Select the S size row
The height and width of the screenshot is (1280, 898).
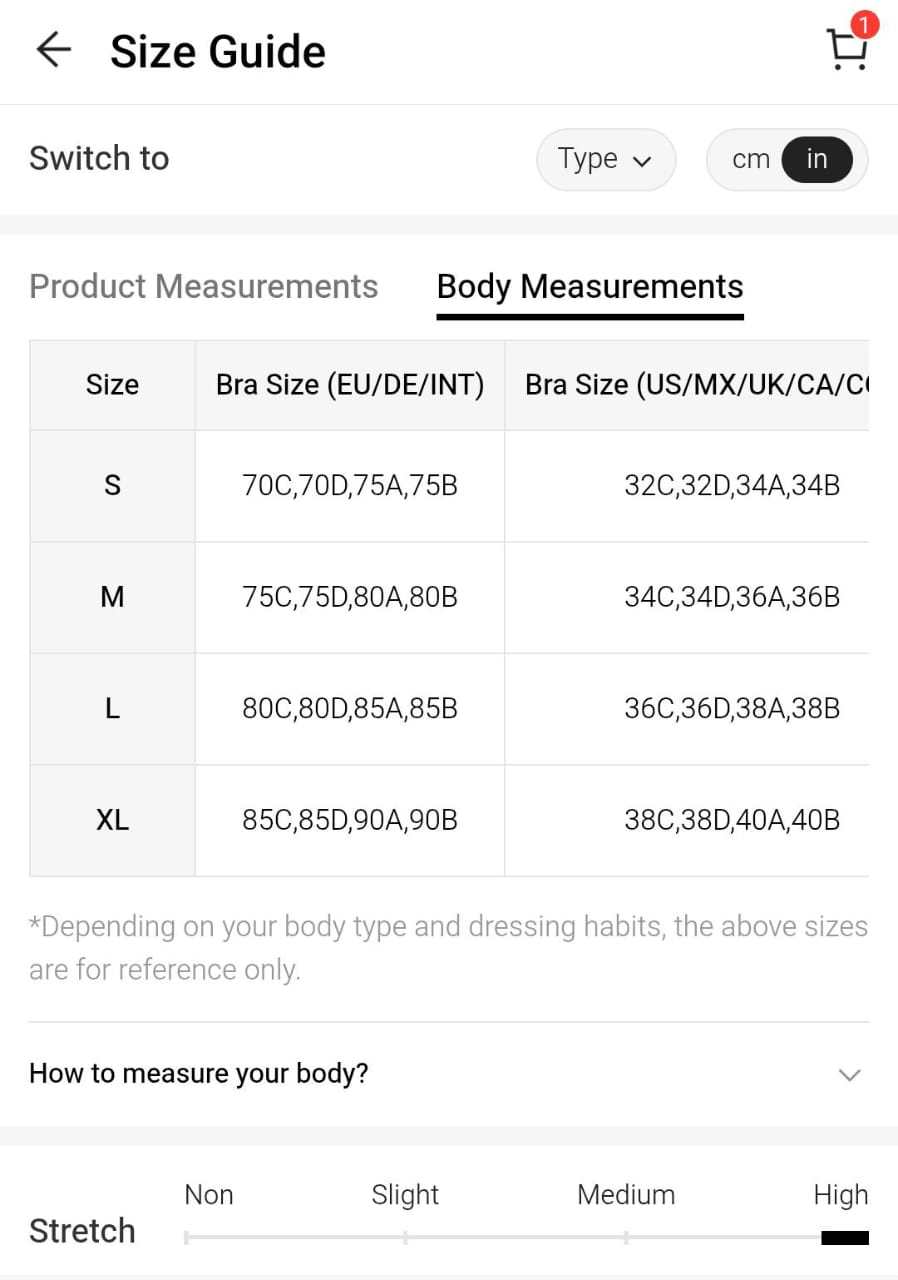[112, 486]
